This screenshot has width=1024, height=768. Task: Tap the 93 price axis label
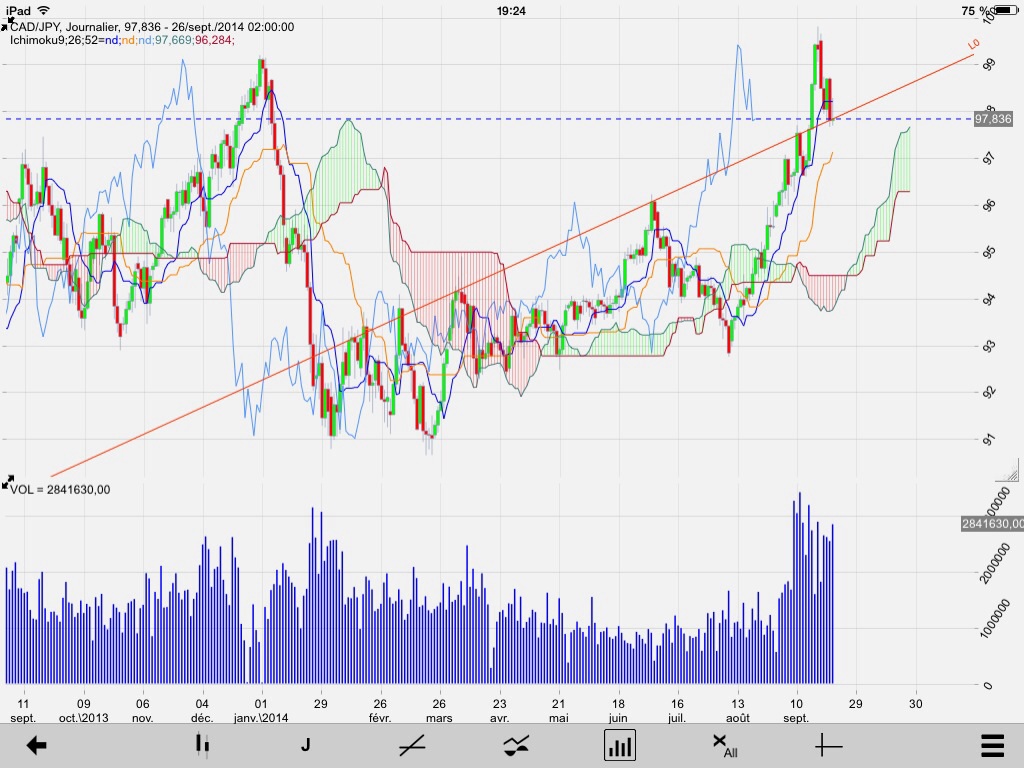[x=990, y=346]
